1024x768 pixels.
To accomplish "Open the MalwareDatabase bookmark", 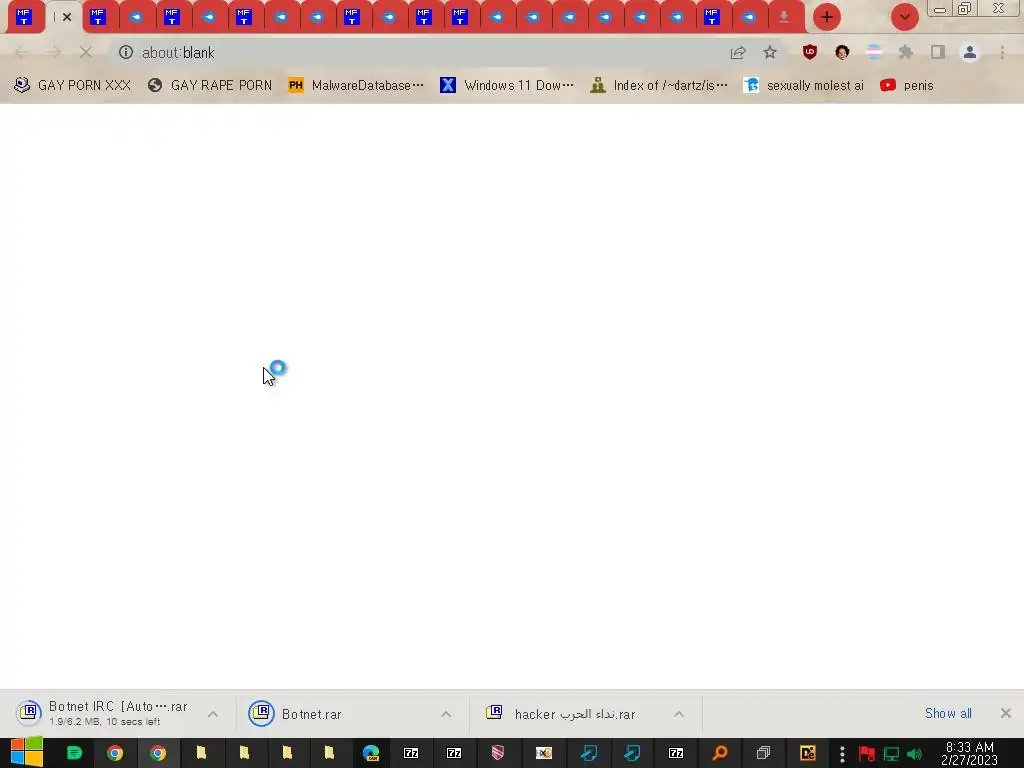I will click(356, 86).
